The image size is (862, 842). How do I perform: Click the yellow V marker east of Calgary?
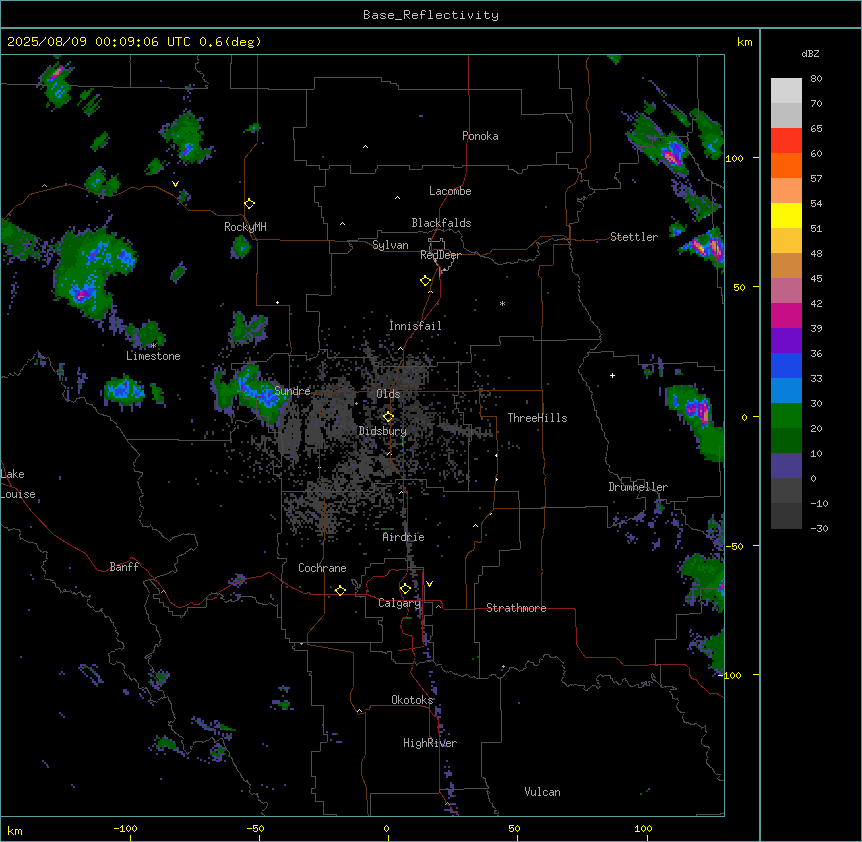tap(429, 584)
